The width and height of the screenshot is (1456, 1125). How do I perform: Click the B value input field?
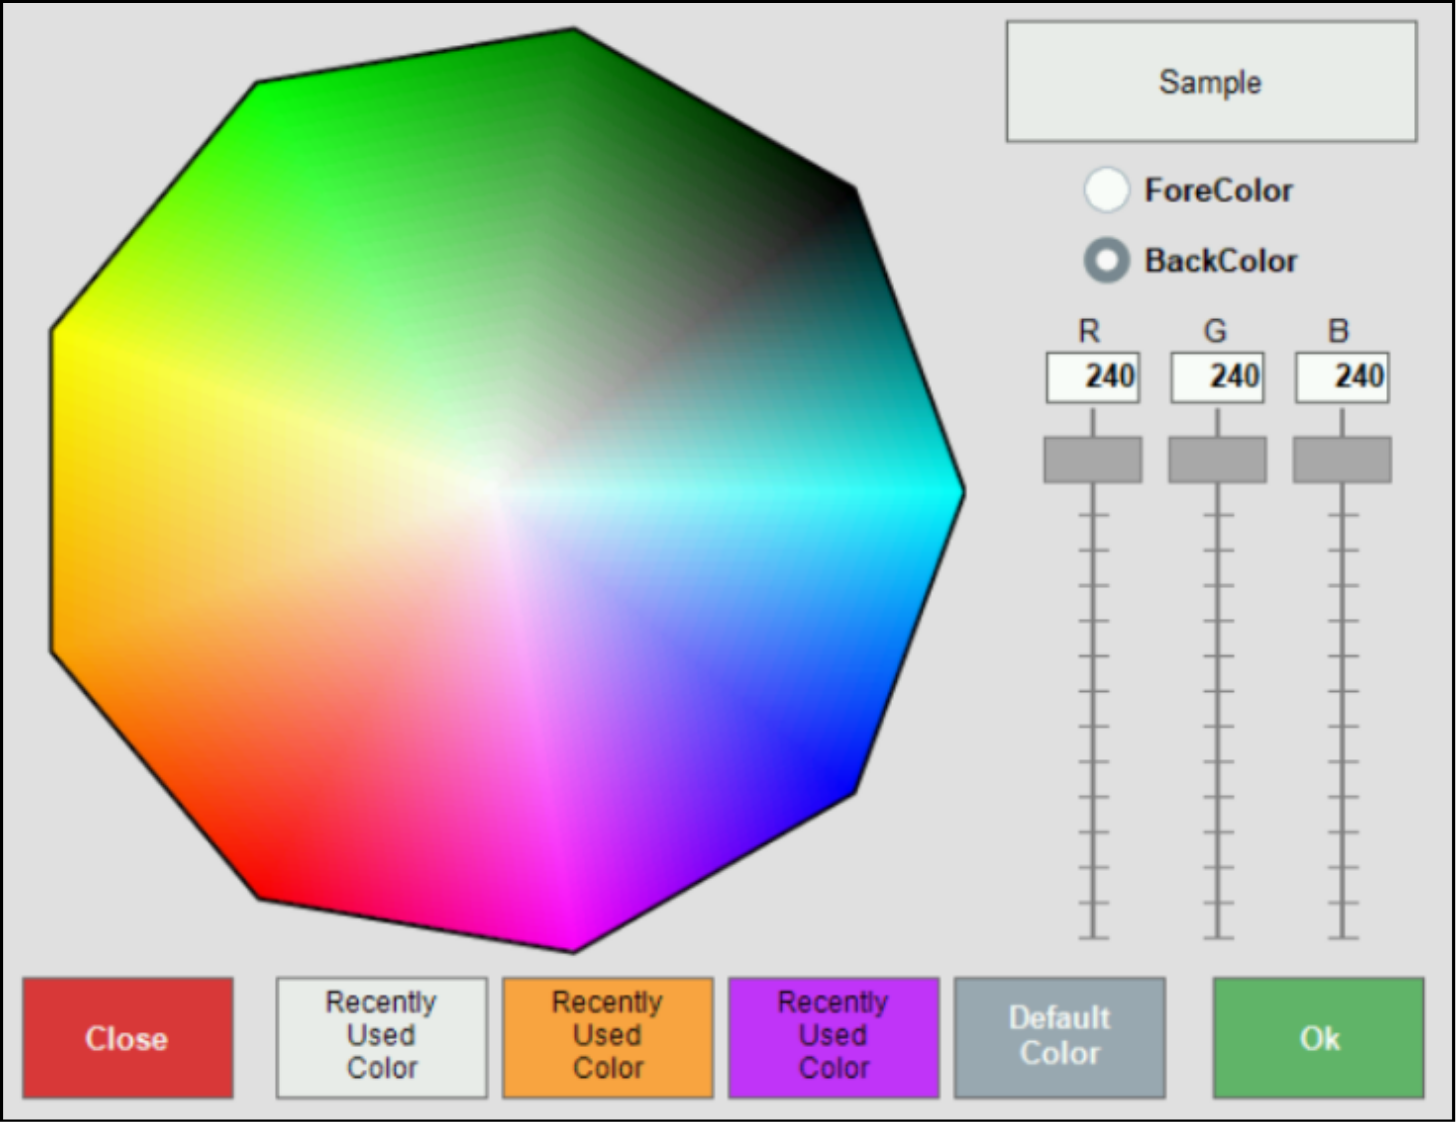[1341, 377]
